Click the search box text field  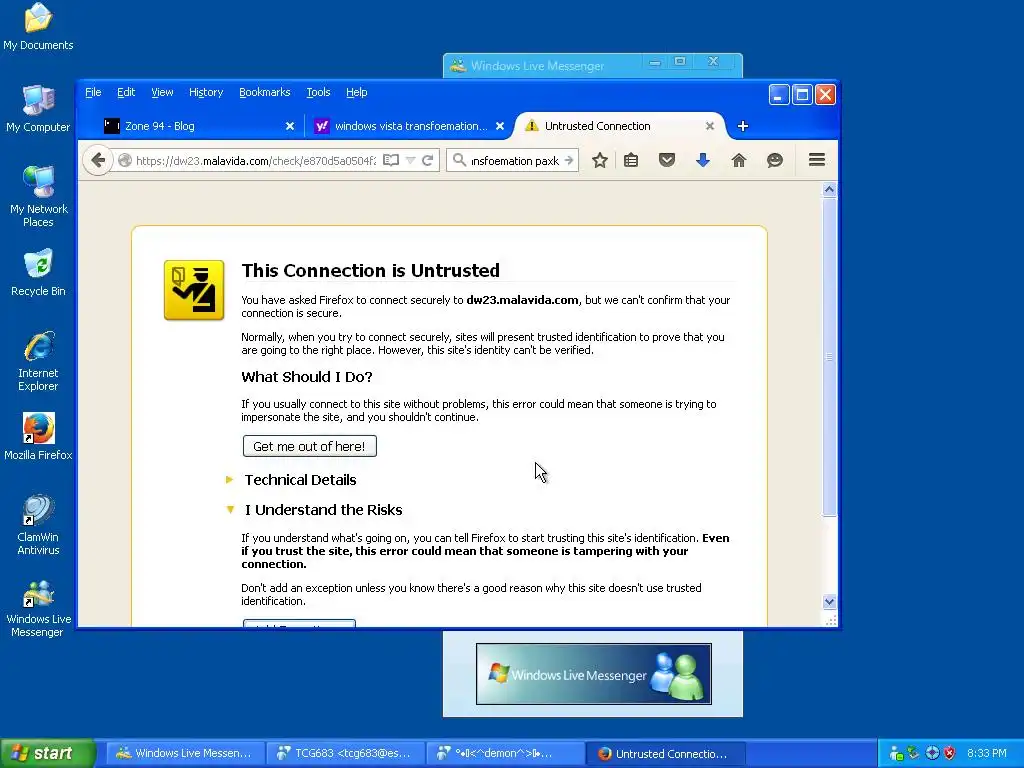(515, 161)
